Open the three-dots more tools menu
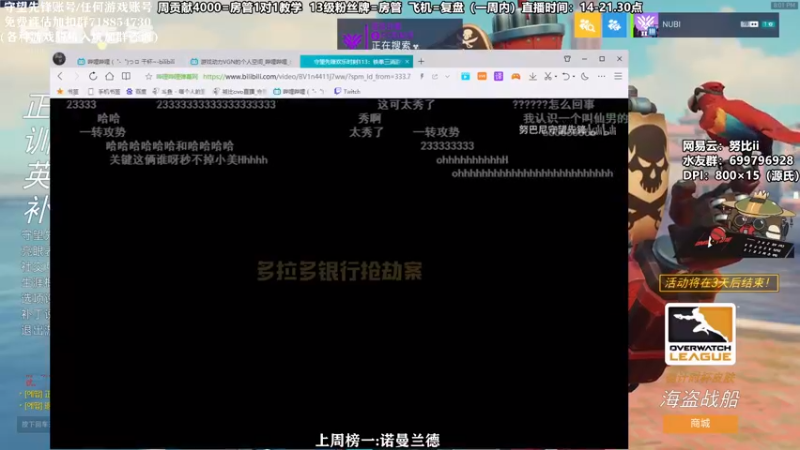This screenshot has height=450, width=800. point(602,76)
